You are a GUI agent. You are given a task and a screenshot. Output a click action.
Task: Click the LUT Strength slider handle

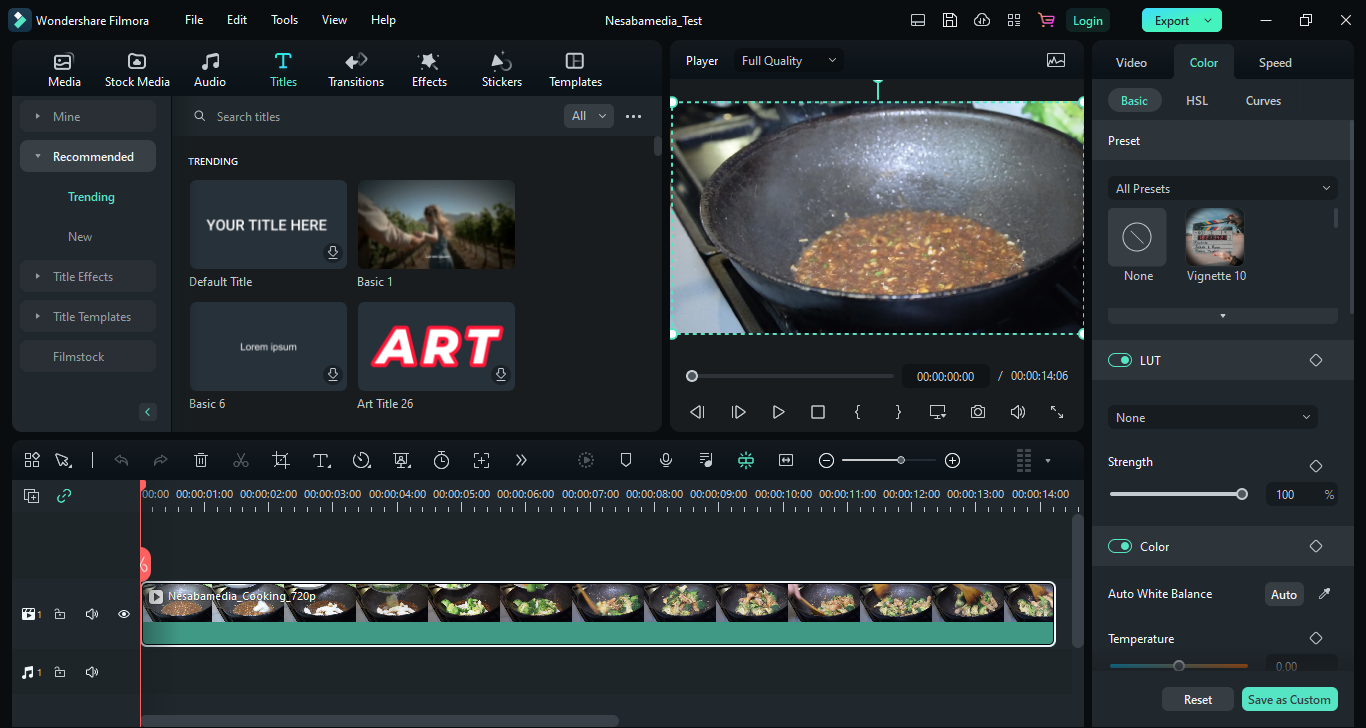1242,494
